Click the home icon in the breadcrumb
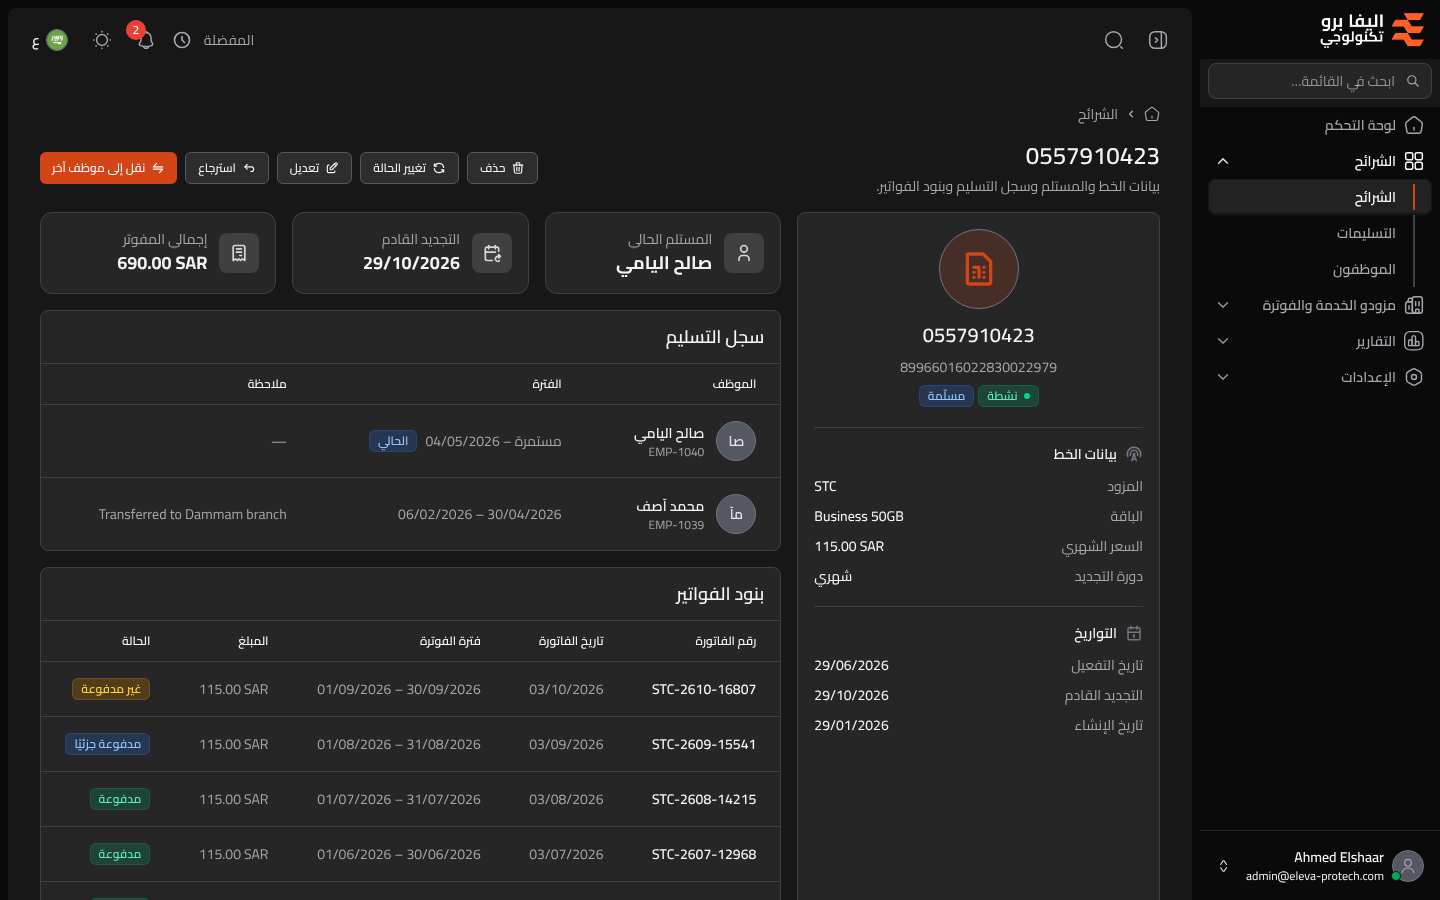 tap(1152, 114)
